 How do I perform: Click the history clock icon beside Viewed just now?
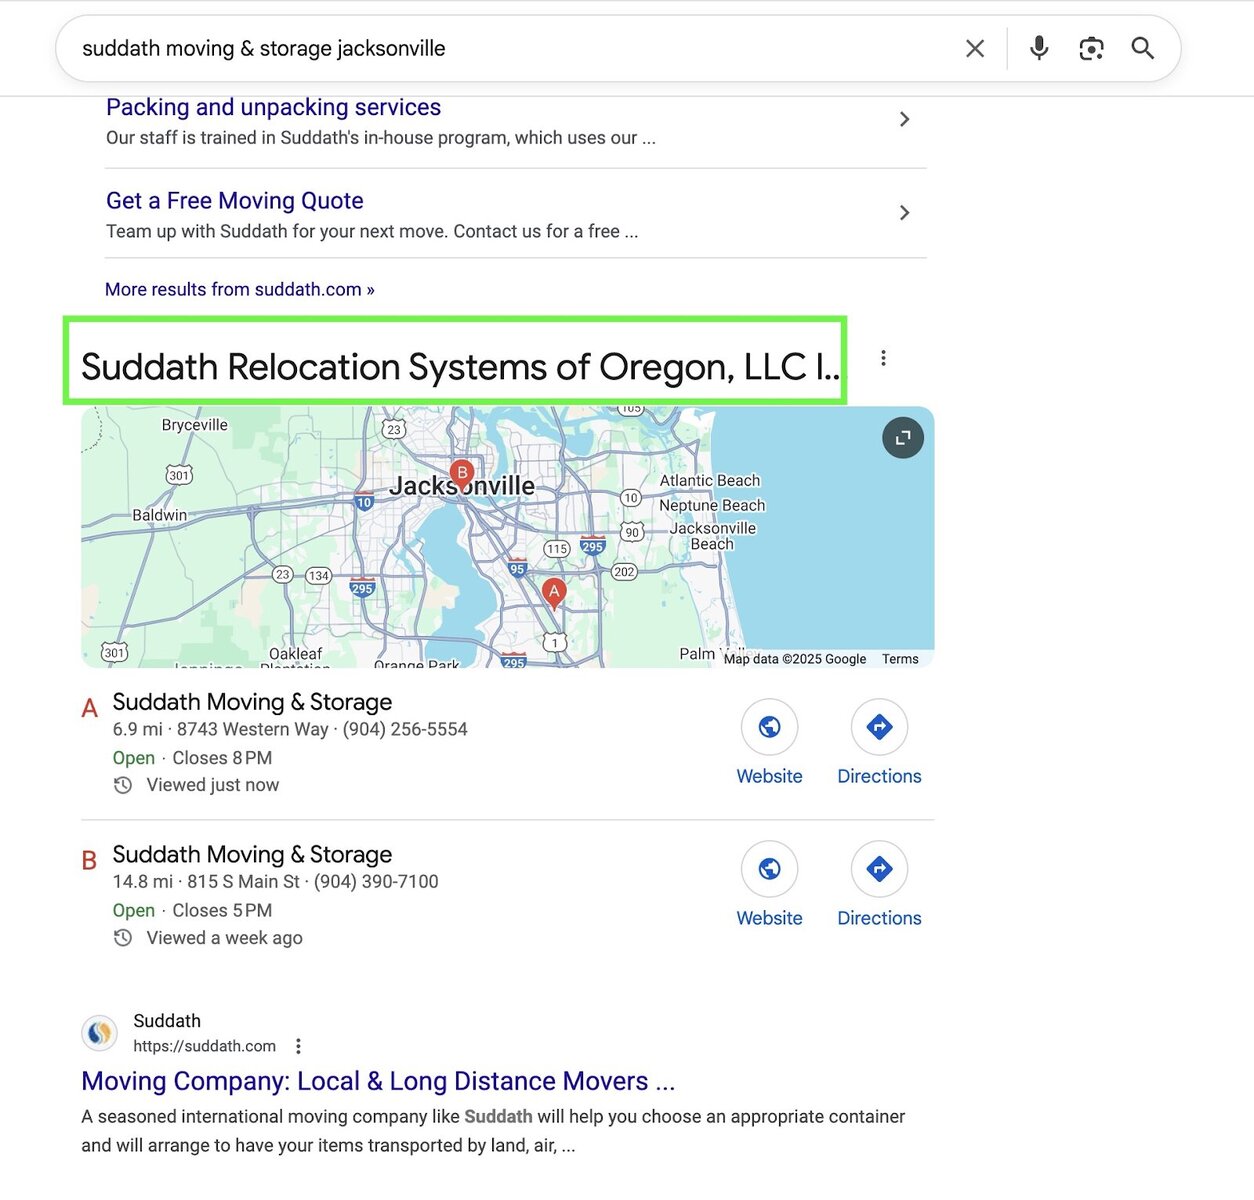123,786
